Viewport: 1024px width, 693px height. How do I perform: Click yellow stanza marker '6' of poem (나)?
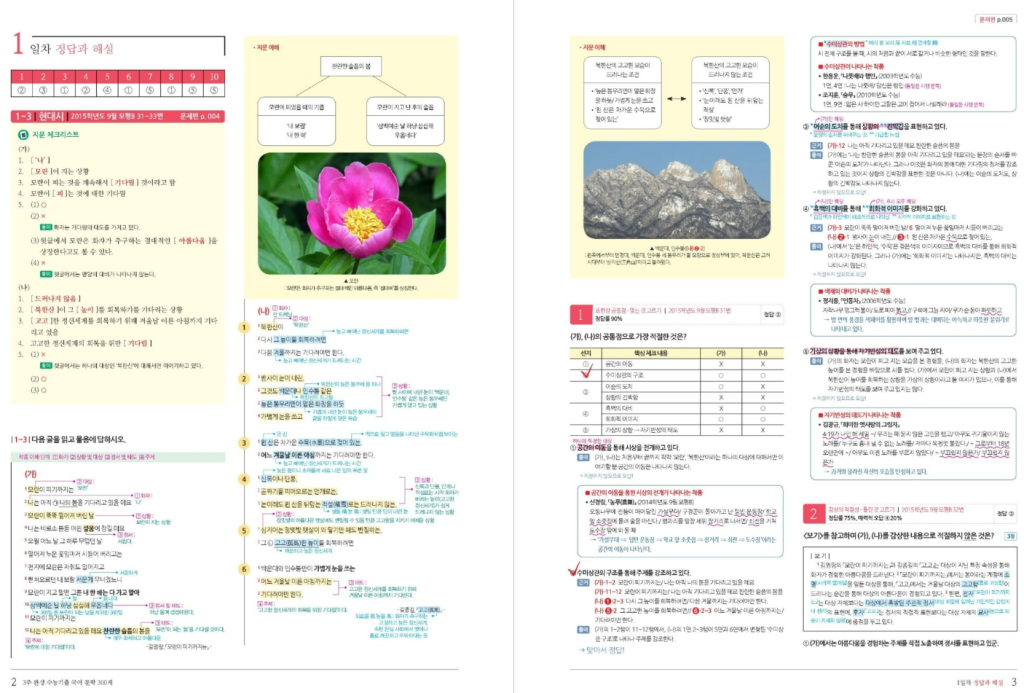click(x=244, y=569)
